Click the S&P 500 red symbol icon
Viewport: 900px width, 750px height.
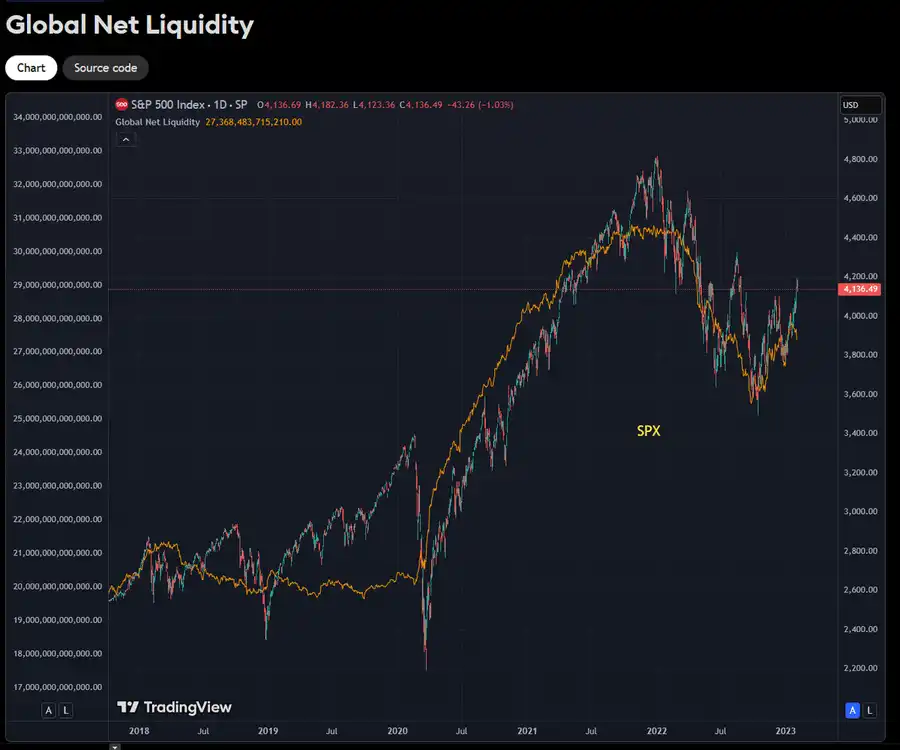pos(122,104)
